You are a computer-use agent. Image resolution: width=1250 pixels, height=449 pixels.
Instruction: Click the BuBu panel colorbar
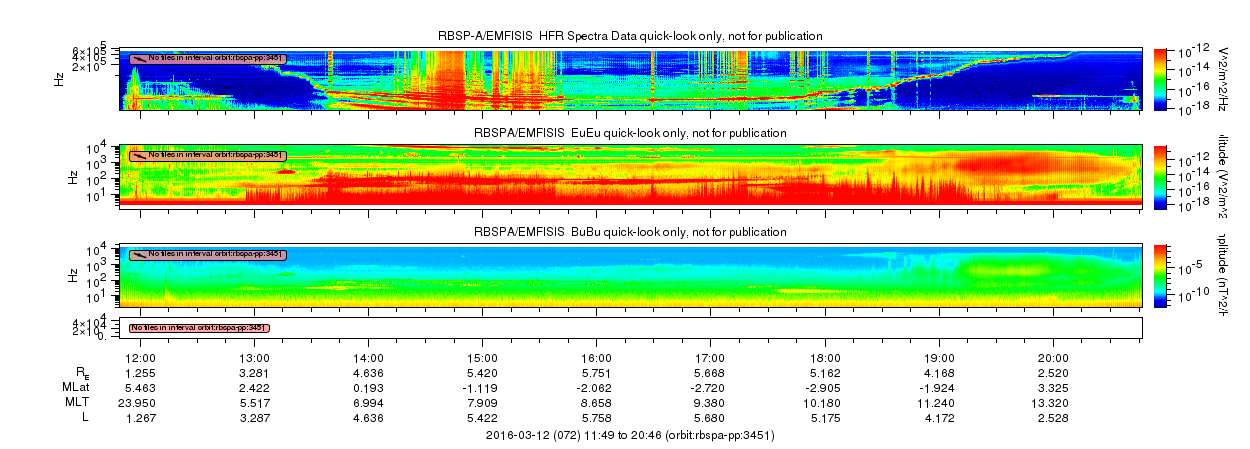(x=1161, y=273)
